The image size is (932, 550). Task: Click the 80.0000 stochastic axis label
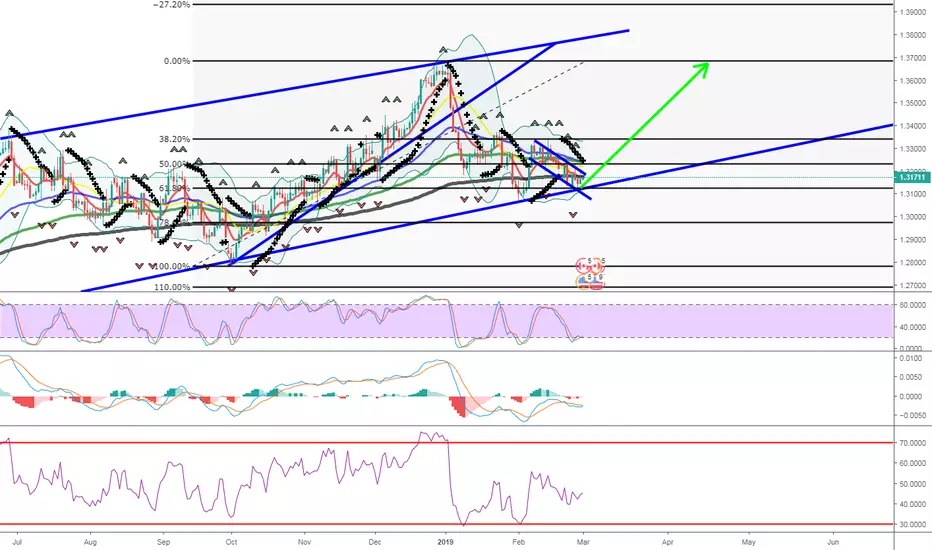(x=914, y=305)
